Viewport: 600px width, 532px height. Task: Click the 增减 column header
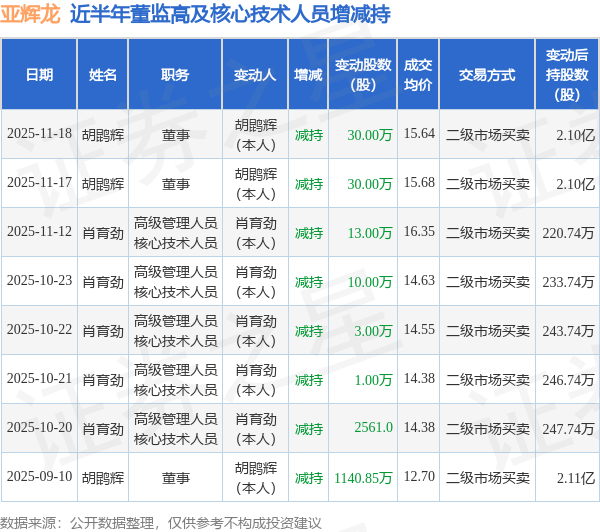coord(308,75)
